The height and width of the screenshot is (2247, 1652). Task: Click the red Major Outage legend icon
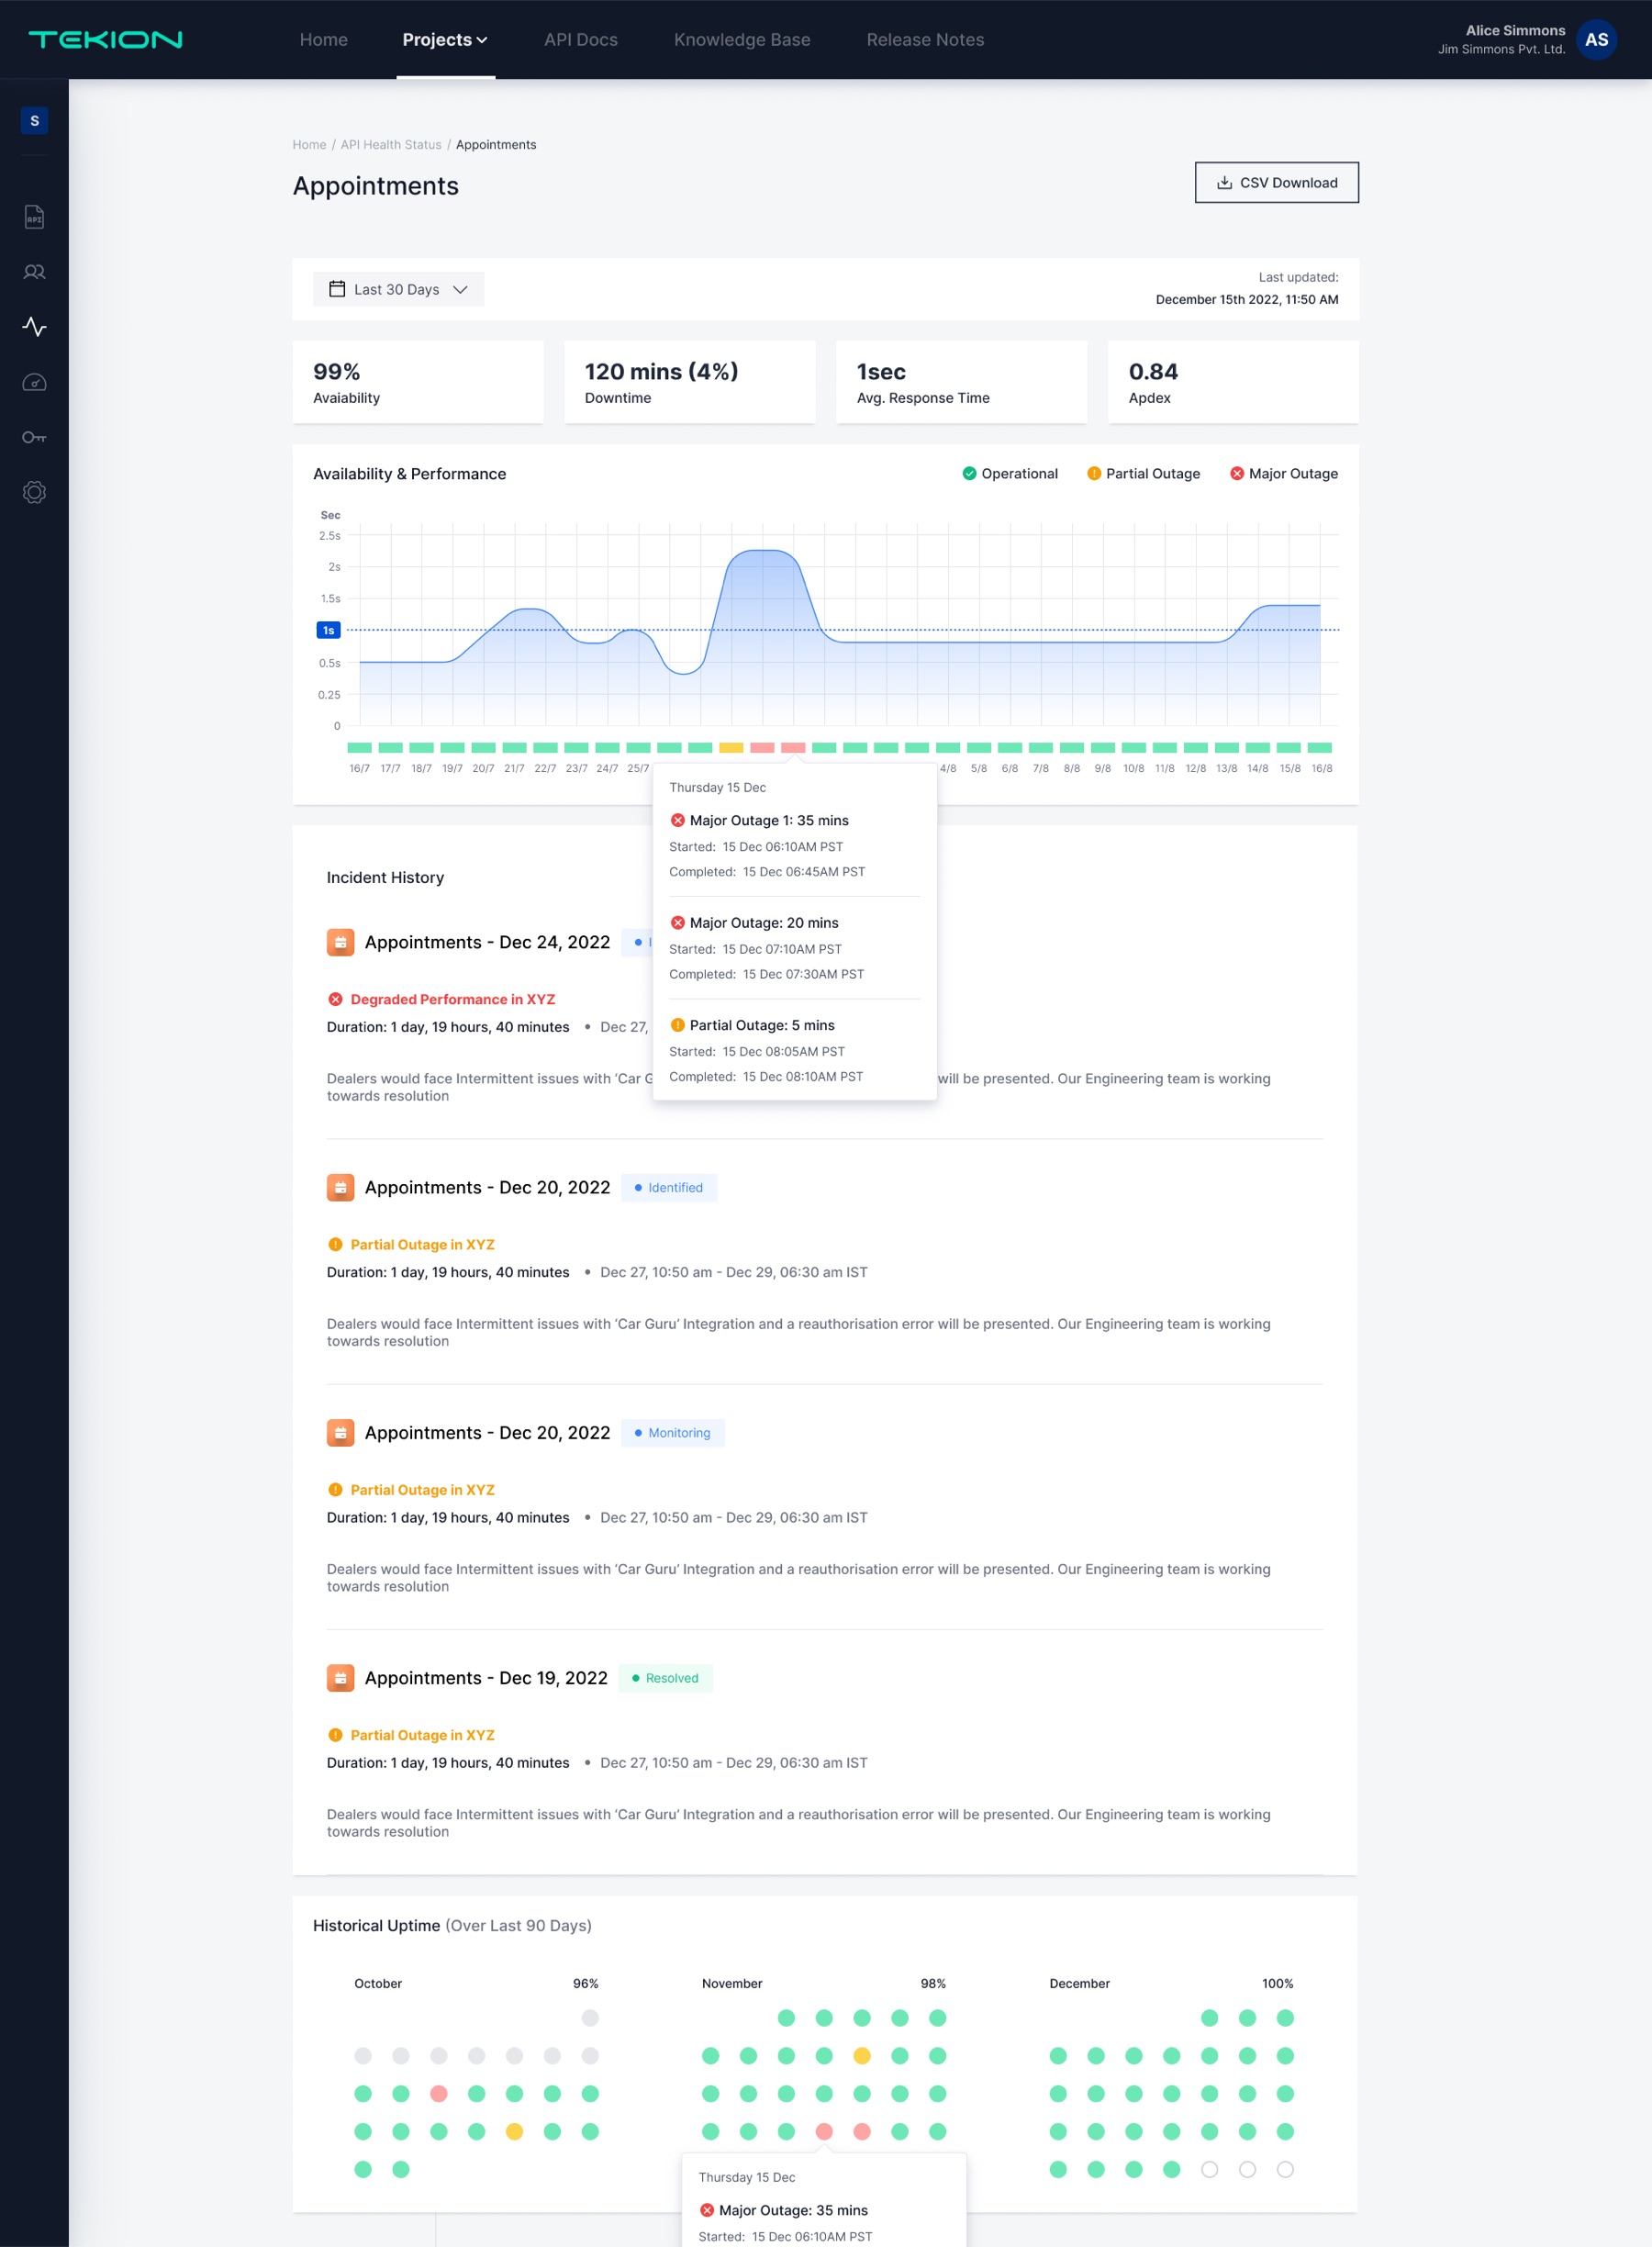1237,474
